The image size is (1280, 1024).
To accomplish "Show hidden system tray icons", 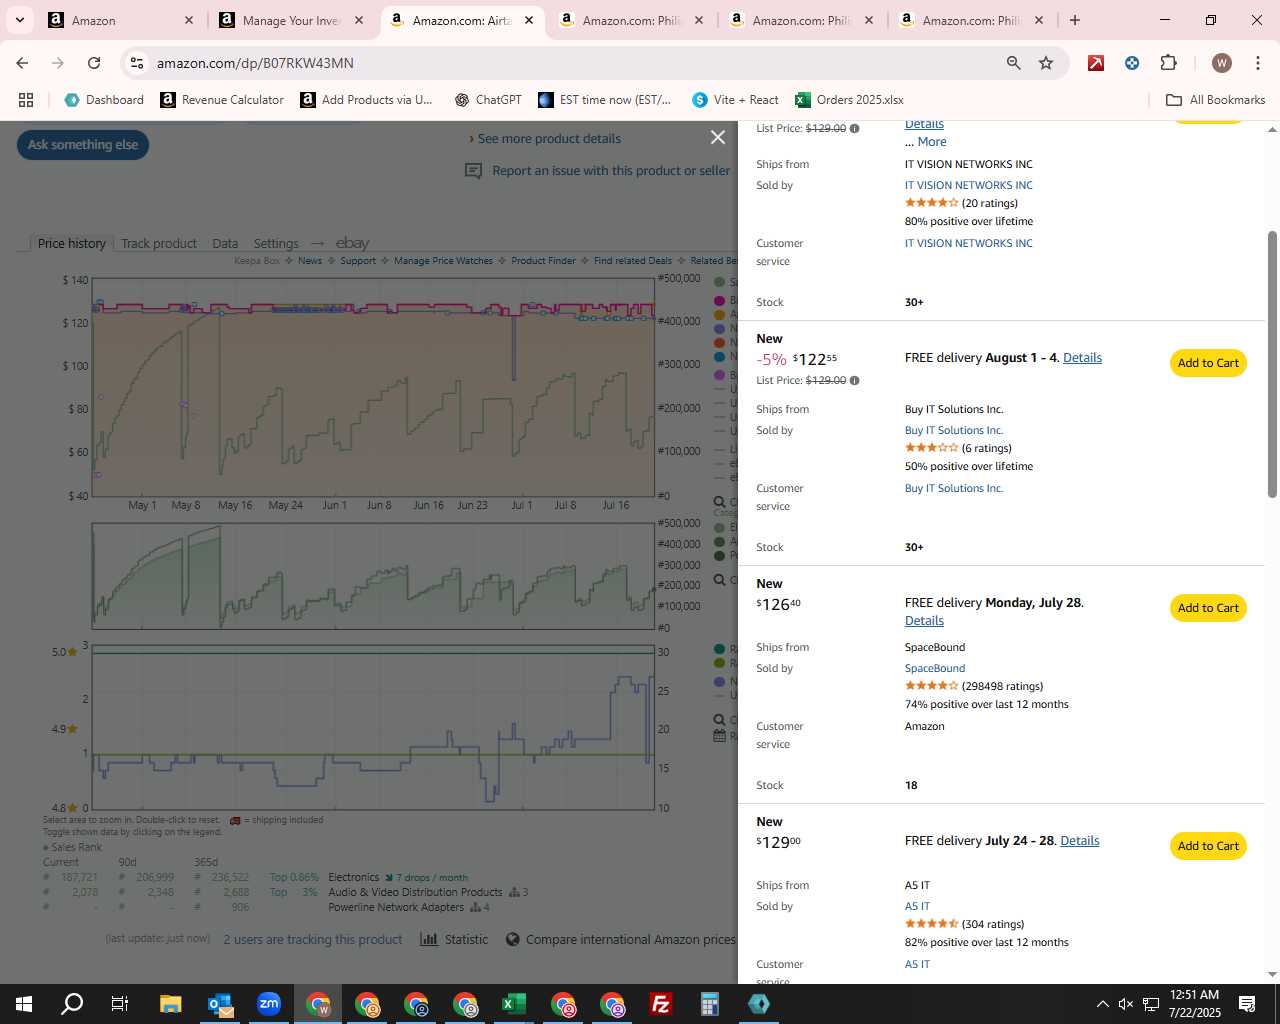I will [x=1102, y=1004].
